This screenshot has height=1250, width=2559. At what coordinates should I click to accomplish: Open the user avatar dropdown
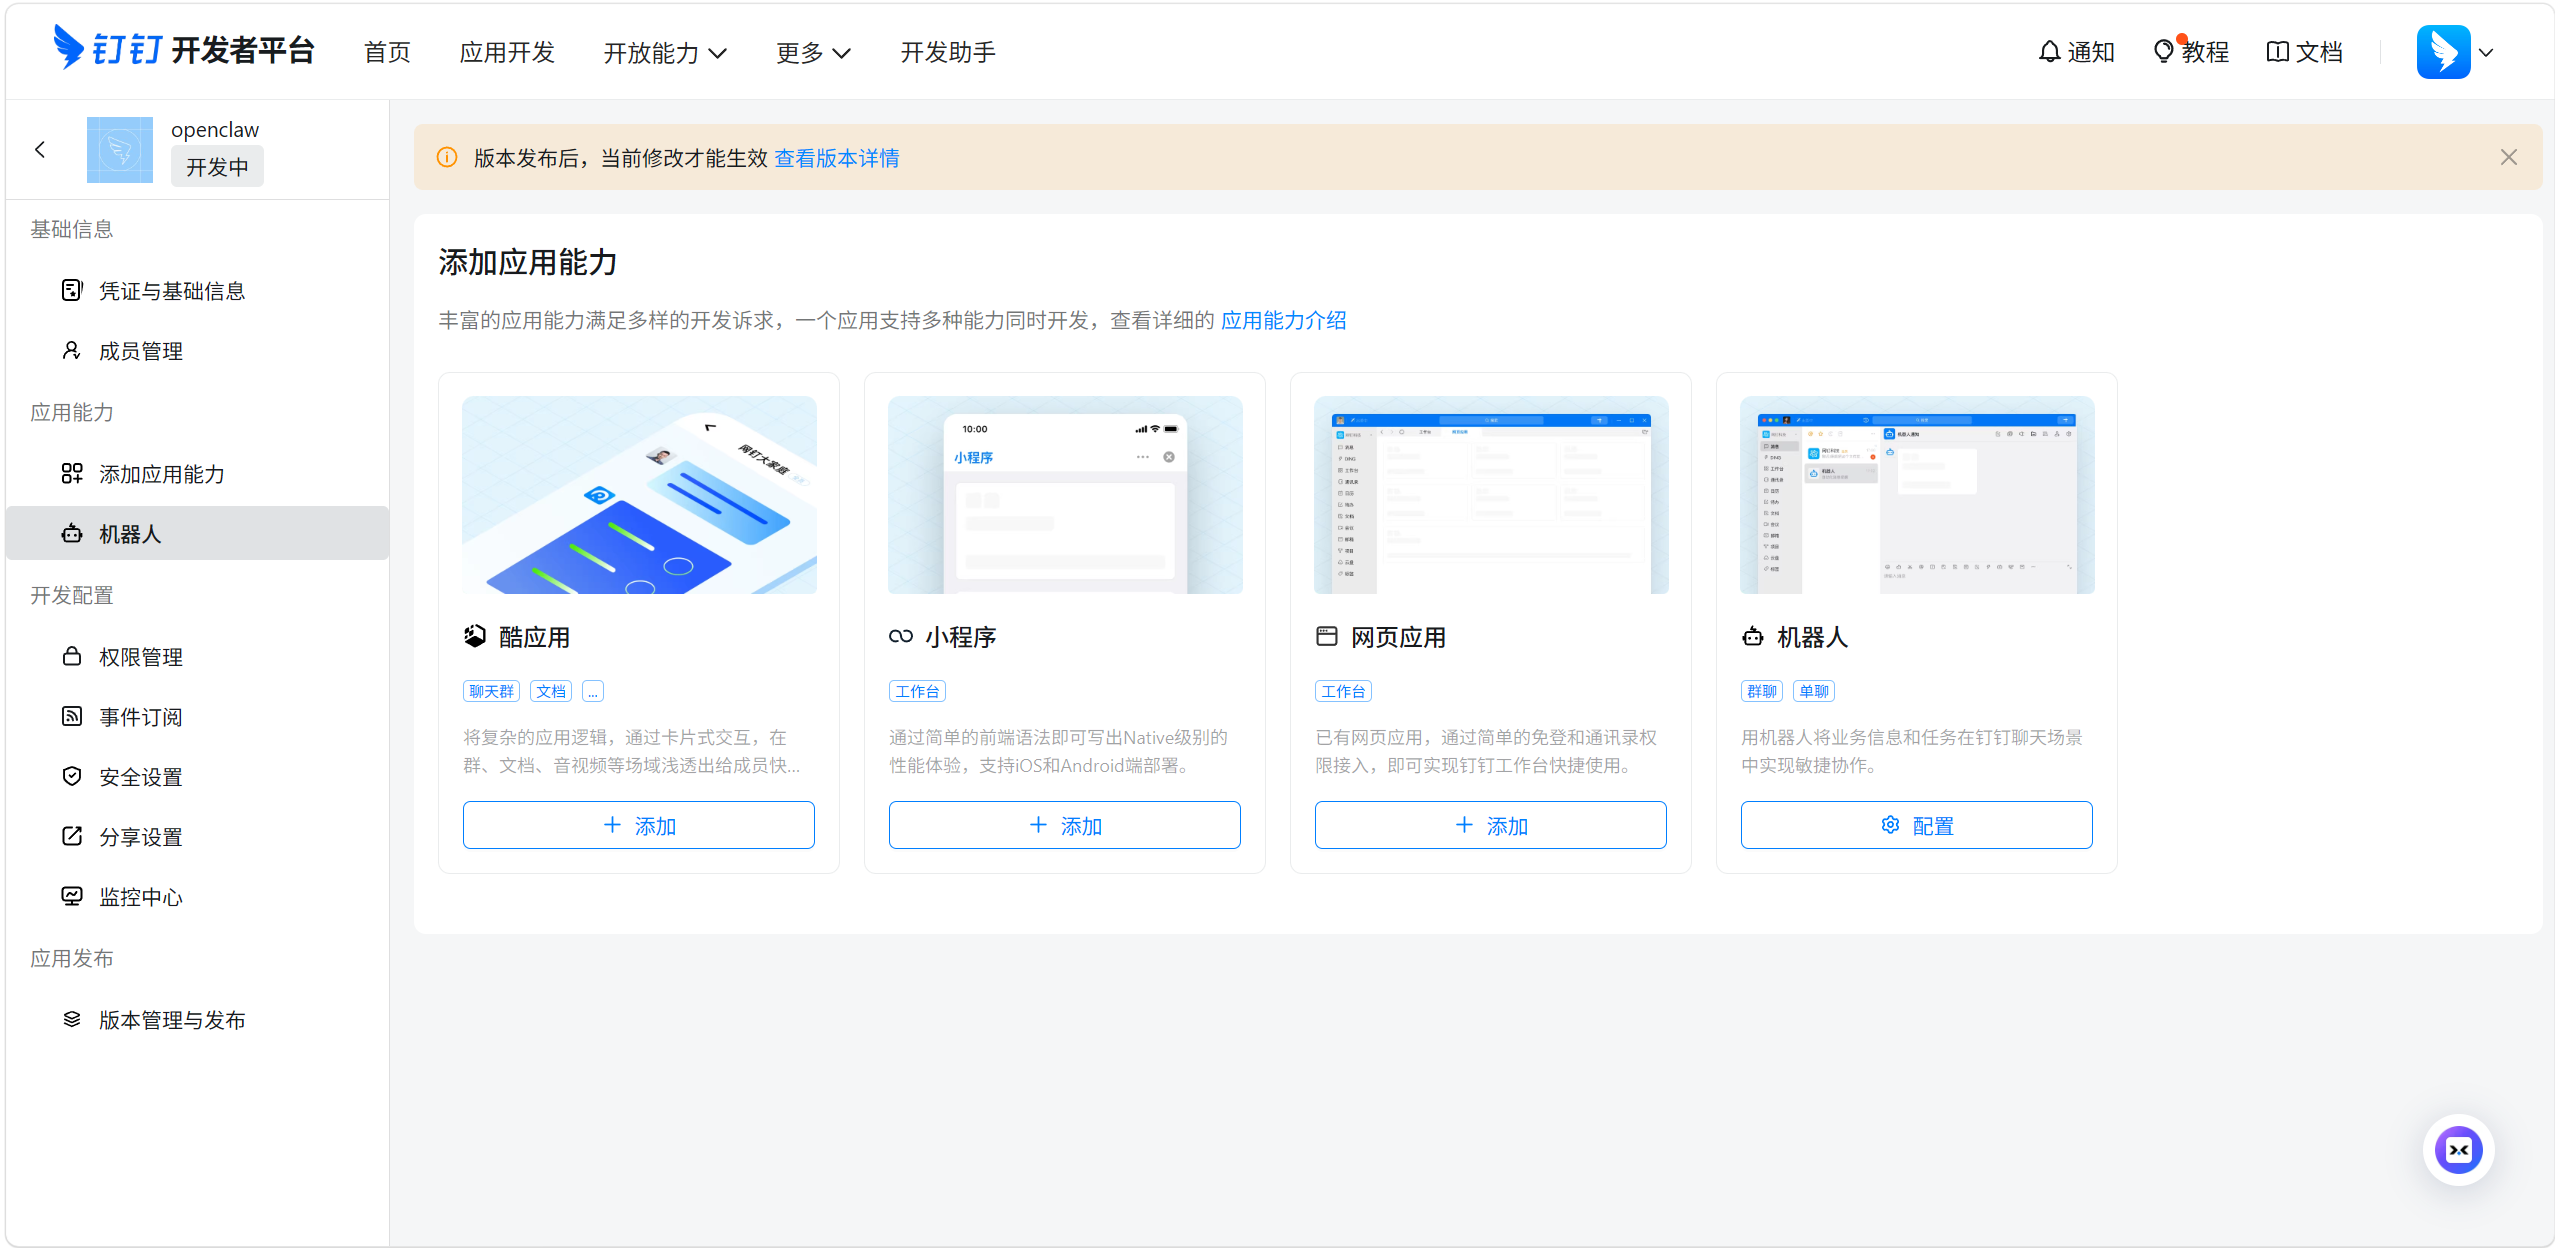point(2457,52)
